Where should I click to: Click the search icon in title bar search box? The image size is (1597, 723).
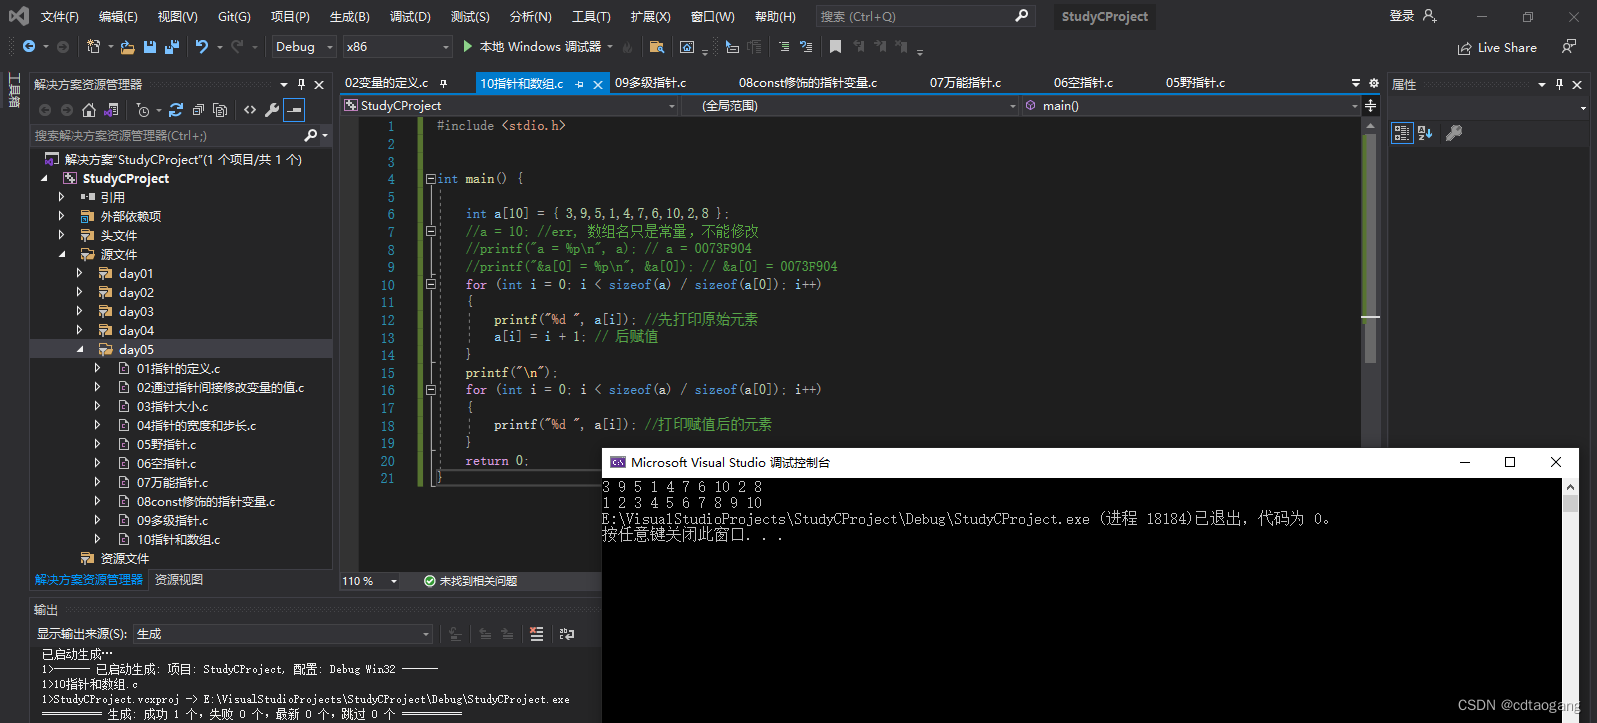coord(1021,16)
